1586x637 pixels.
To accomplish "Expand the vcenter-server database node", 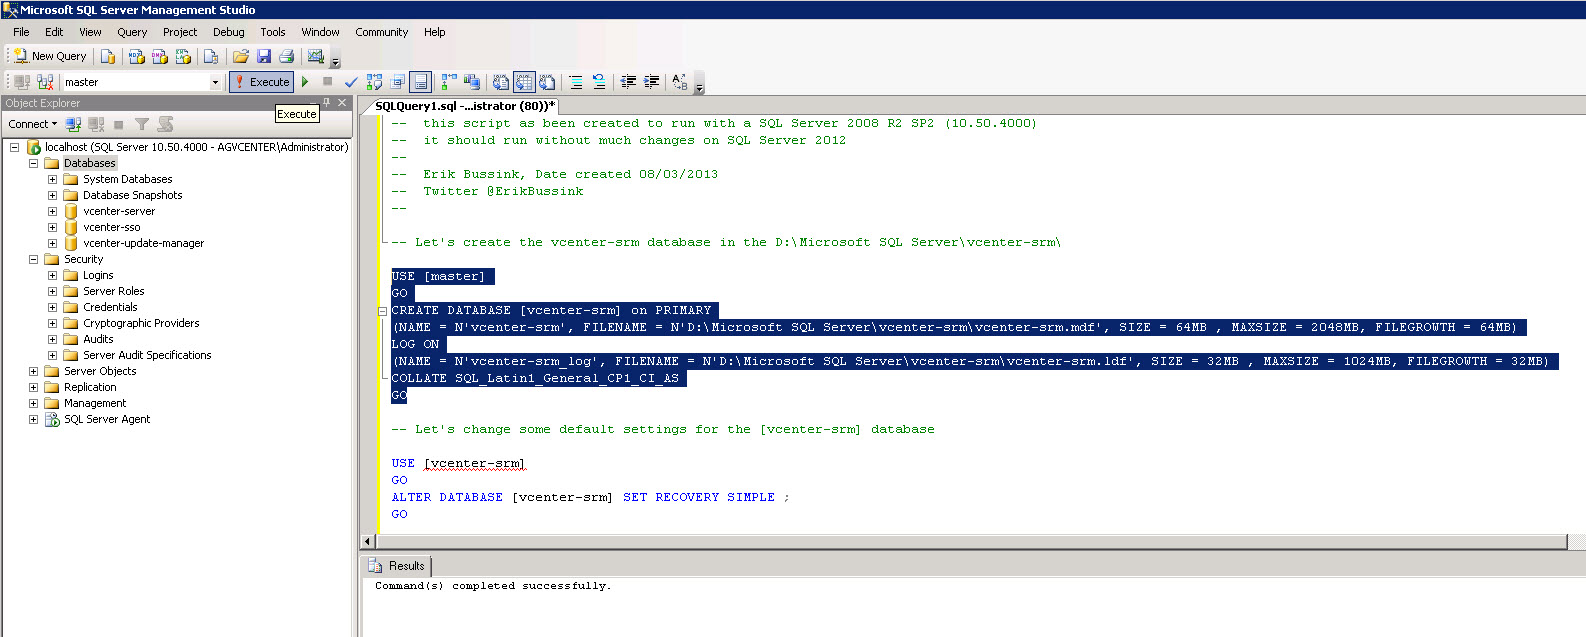I will click(x=52, y=211).
